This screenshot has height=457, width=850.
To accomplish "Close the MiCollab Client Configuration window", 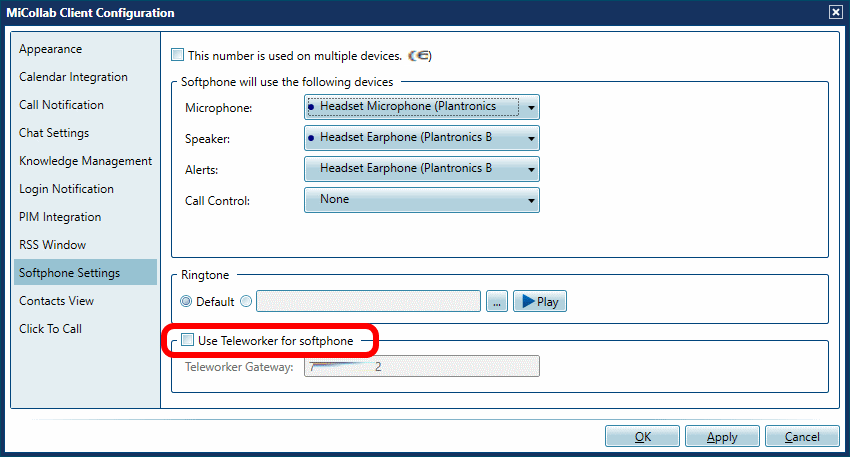I will pos(835,12).
